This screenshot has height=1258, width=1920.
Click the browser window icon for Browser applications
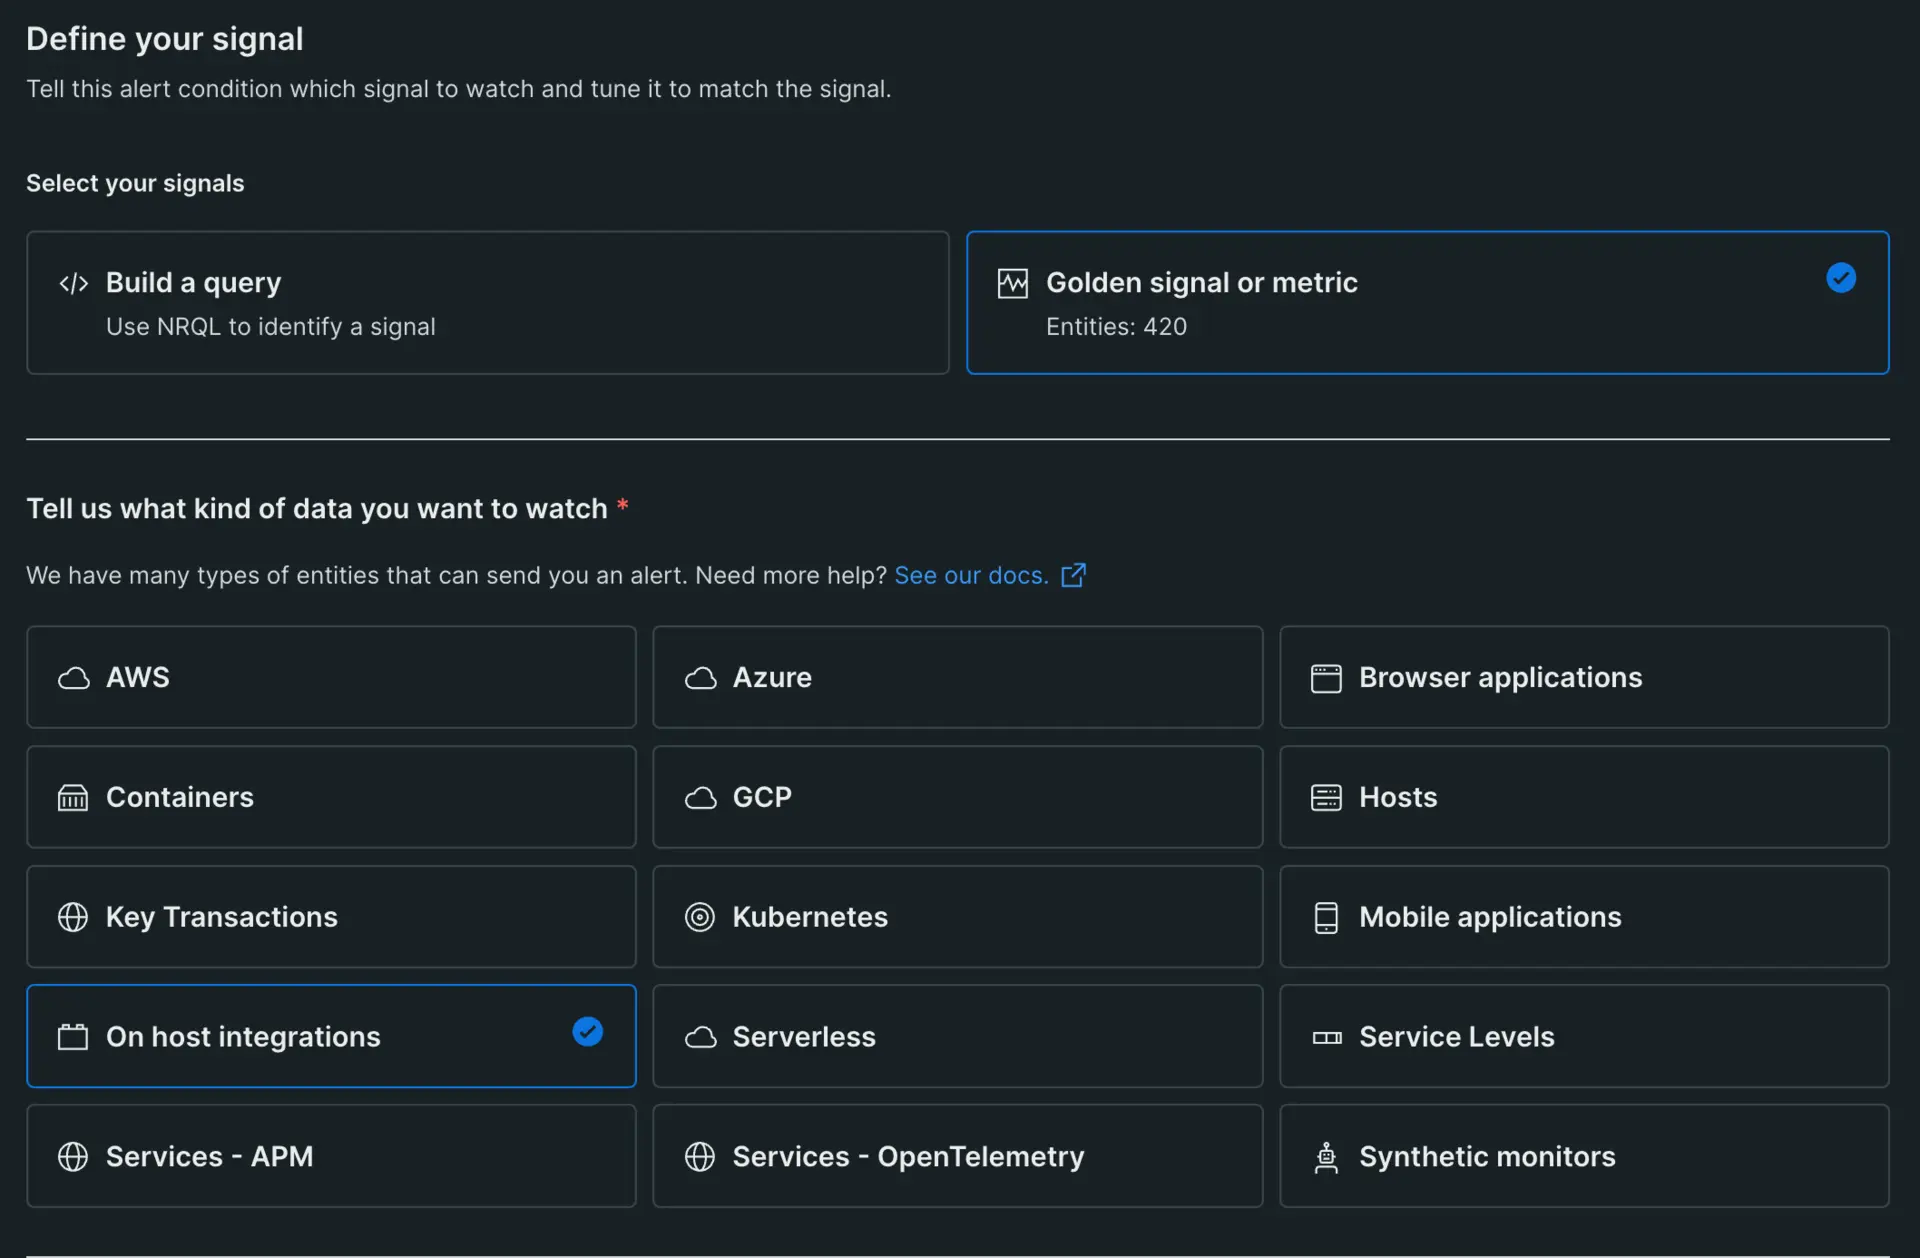click(x=1326, y=678)
